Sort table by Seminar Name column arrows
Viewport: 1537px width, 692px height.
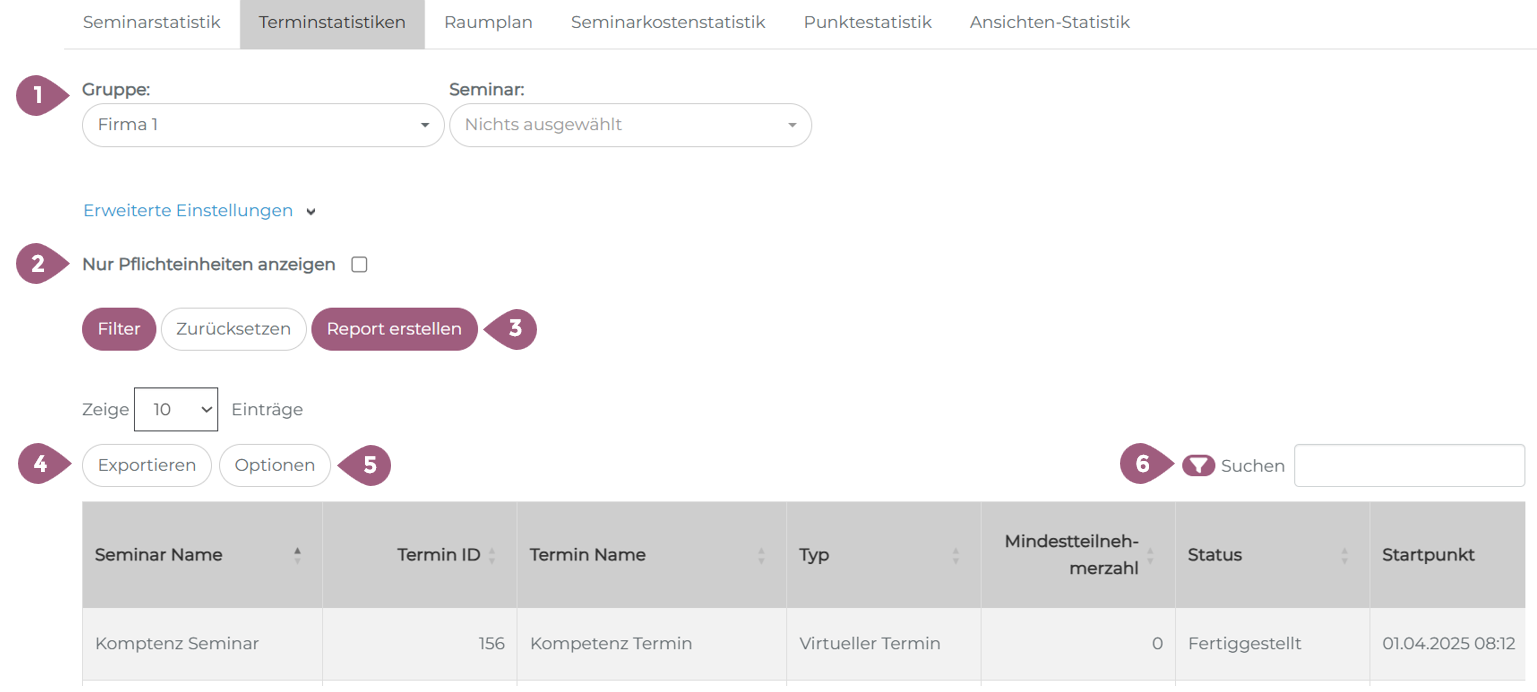pyautogui.click(x=297, y=555)
